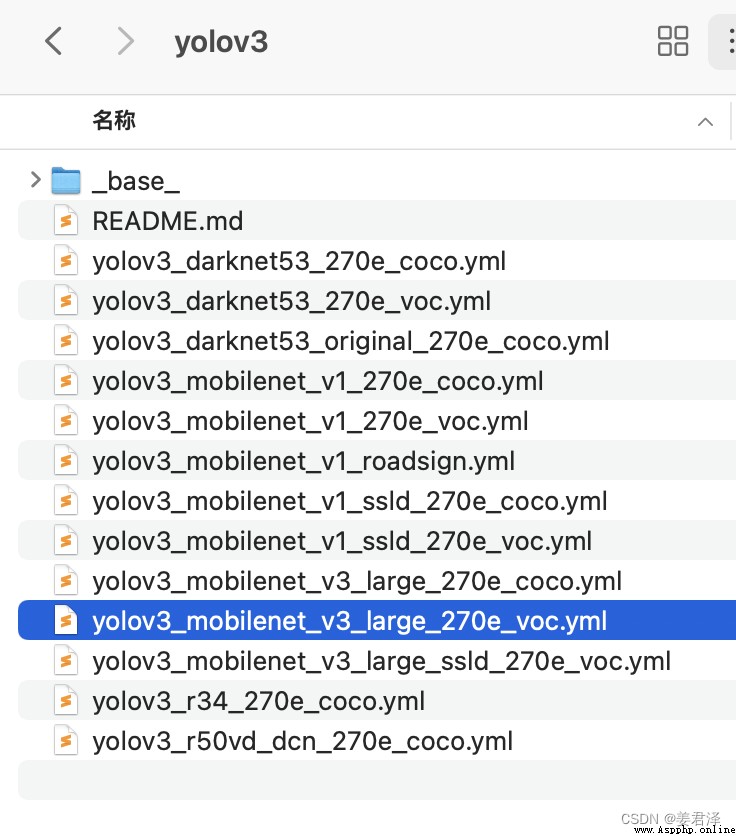Click the yolov3_darknet53_270e_coco.yml file icon
Screen dimensions: 736x836
click(x=66, y=261)
